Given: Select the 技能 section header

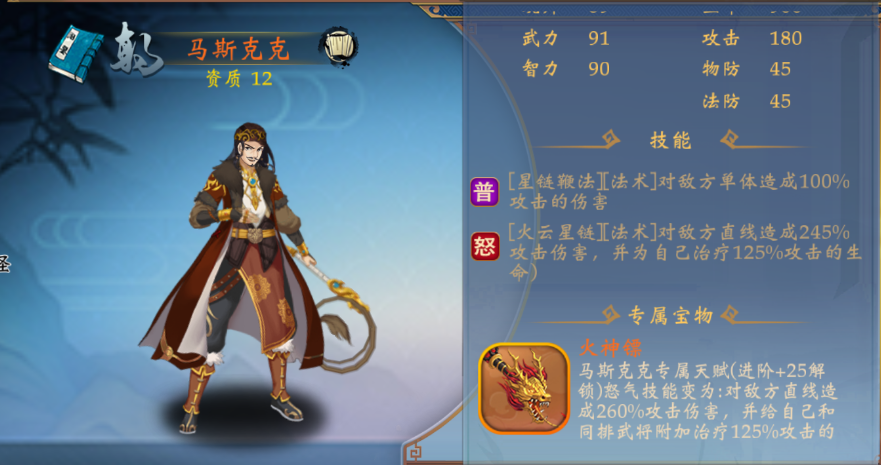Looking at the screenshot, I should click(x=670, y=140).
